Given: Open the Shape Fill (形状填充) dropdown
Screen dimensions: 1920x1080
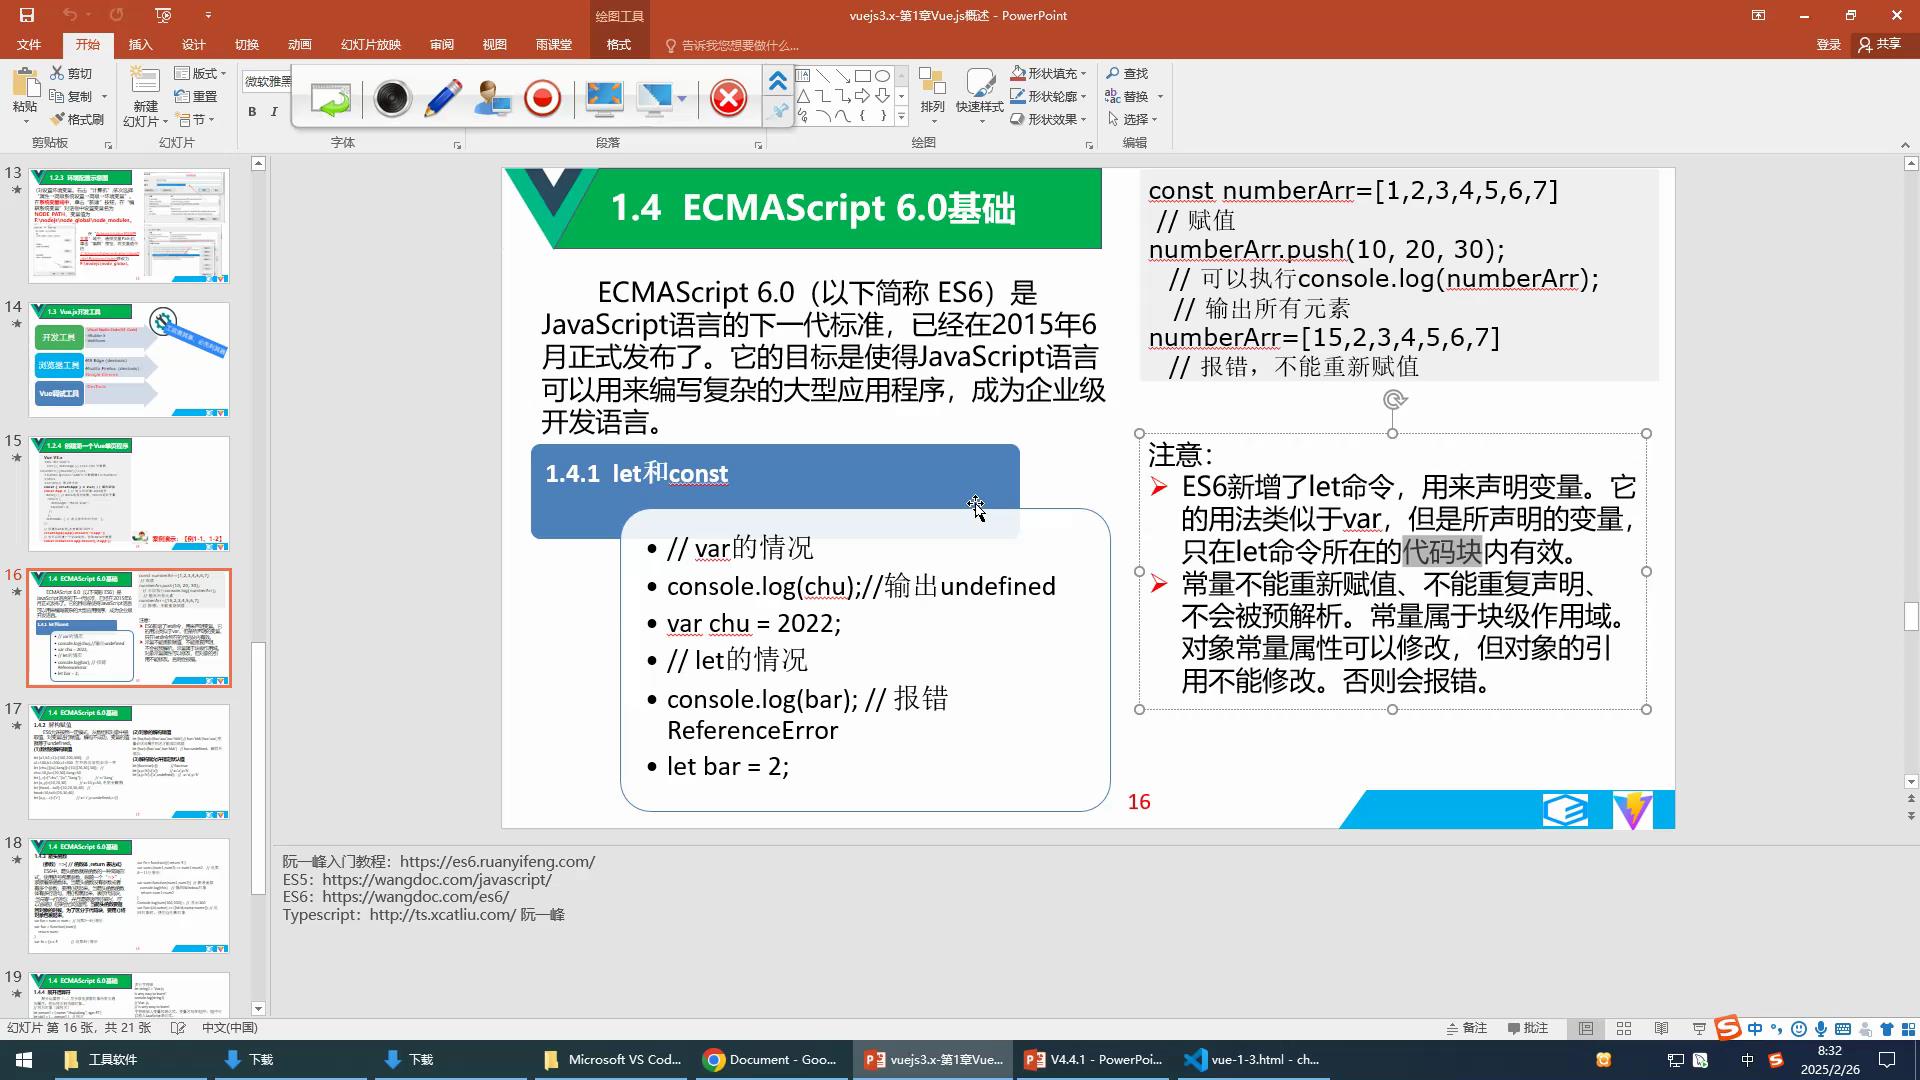Looking at the screenshot, I should point(1084,73).
